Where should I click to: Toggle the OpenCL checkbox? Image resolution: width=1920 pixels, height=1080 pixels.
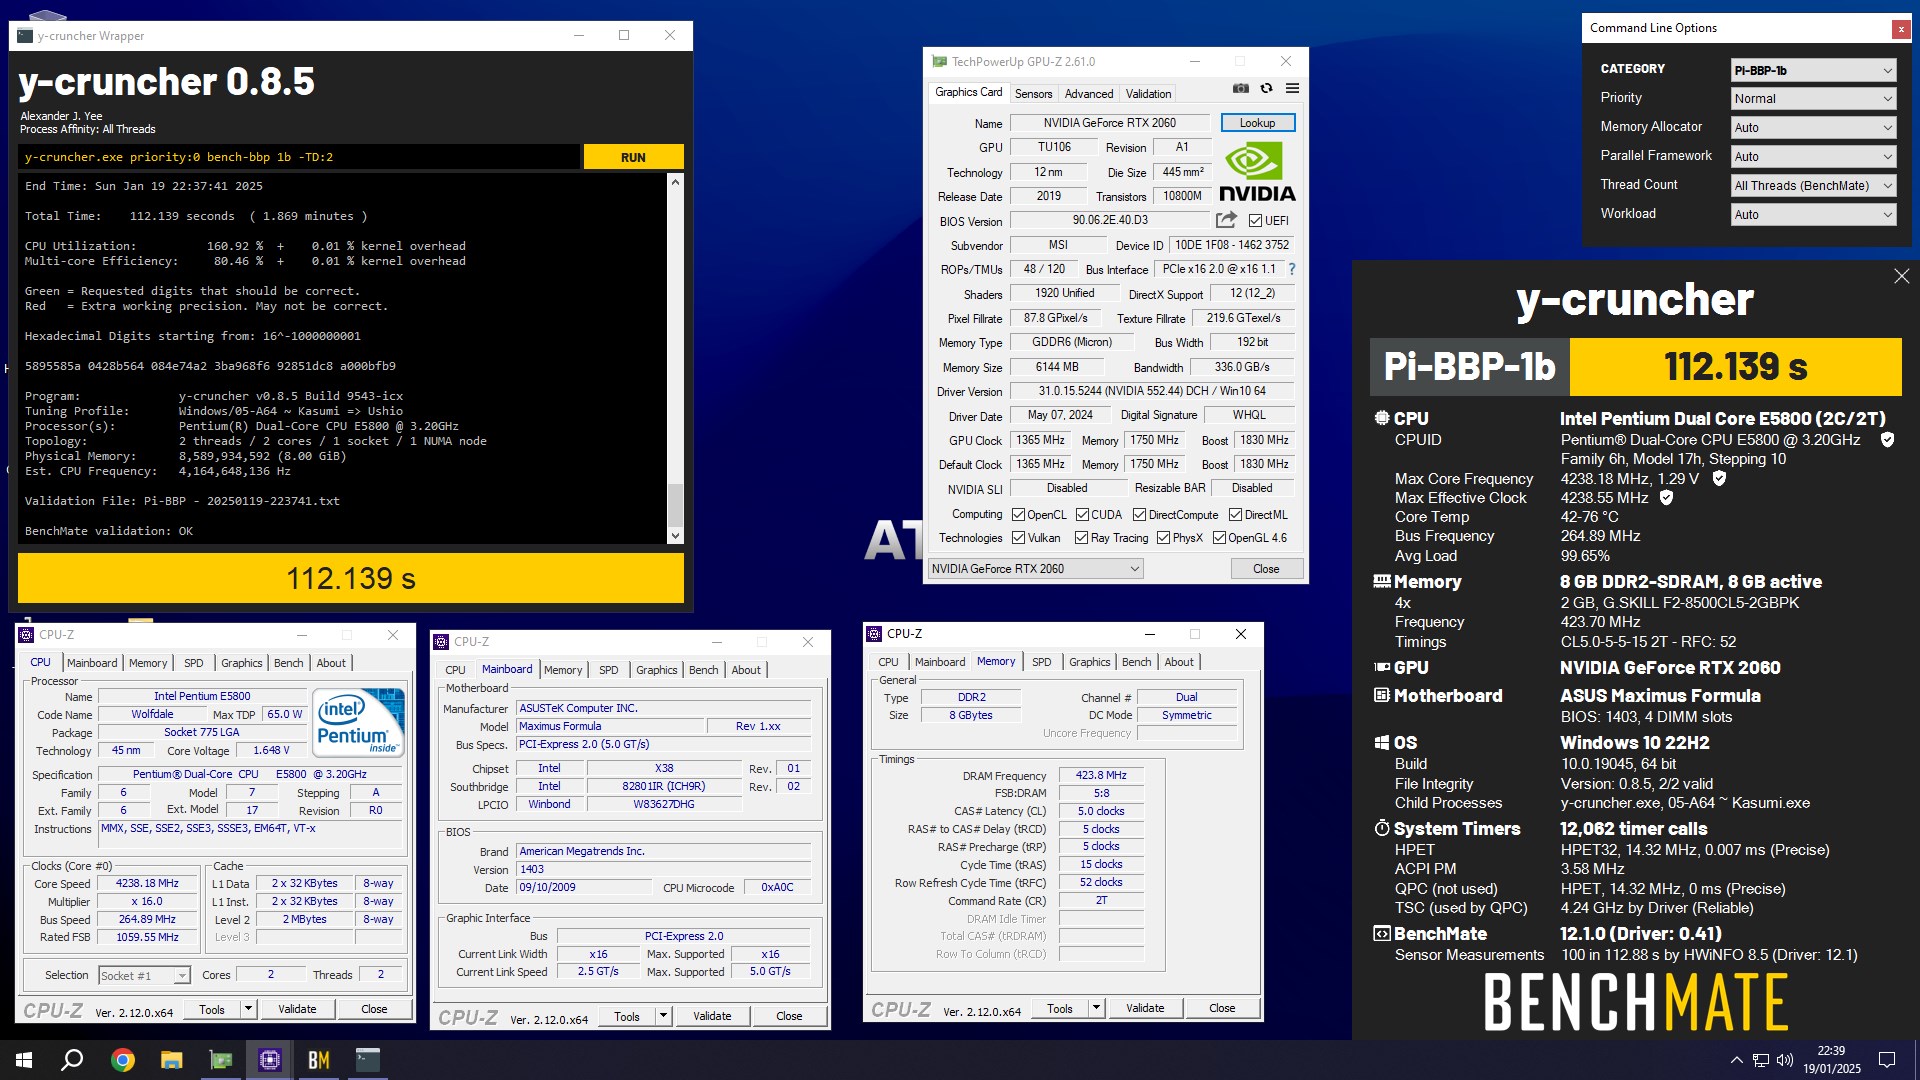[x=1018, y=515]
